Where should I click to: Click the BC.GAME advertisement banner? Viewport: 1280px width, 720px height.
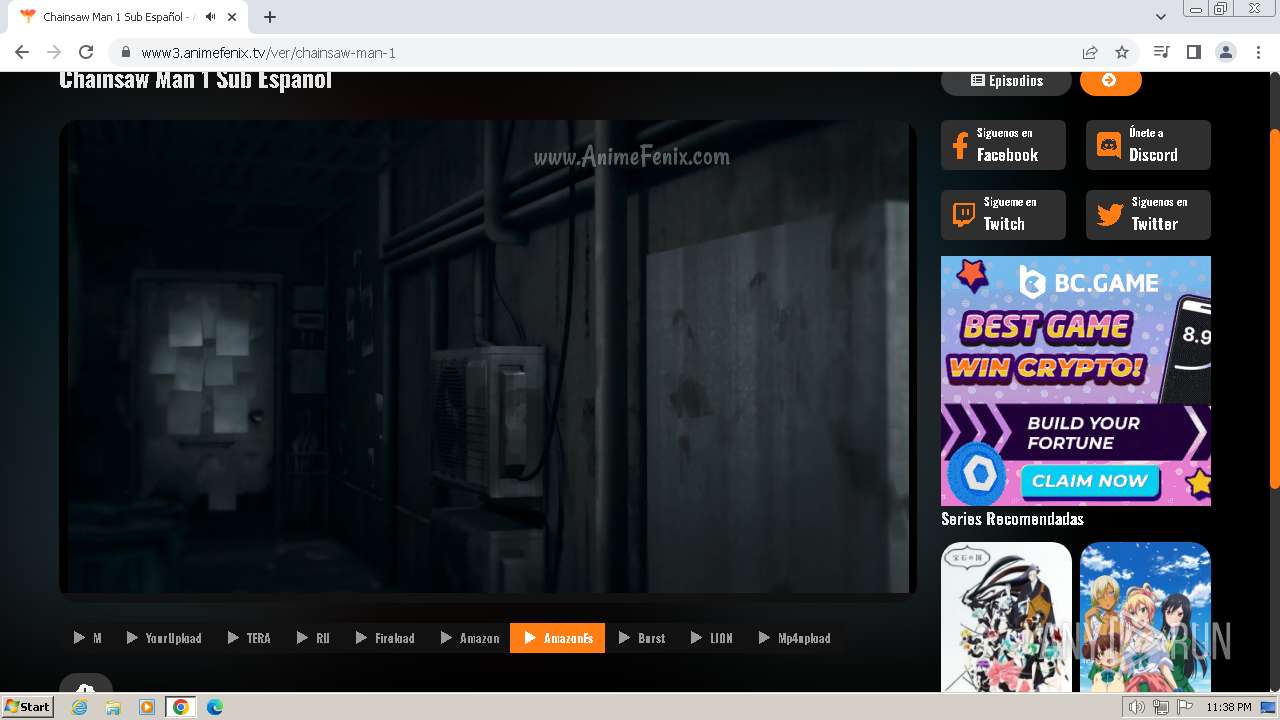click(x=1076, y=381)
